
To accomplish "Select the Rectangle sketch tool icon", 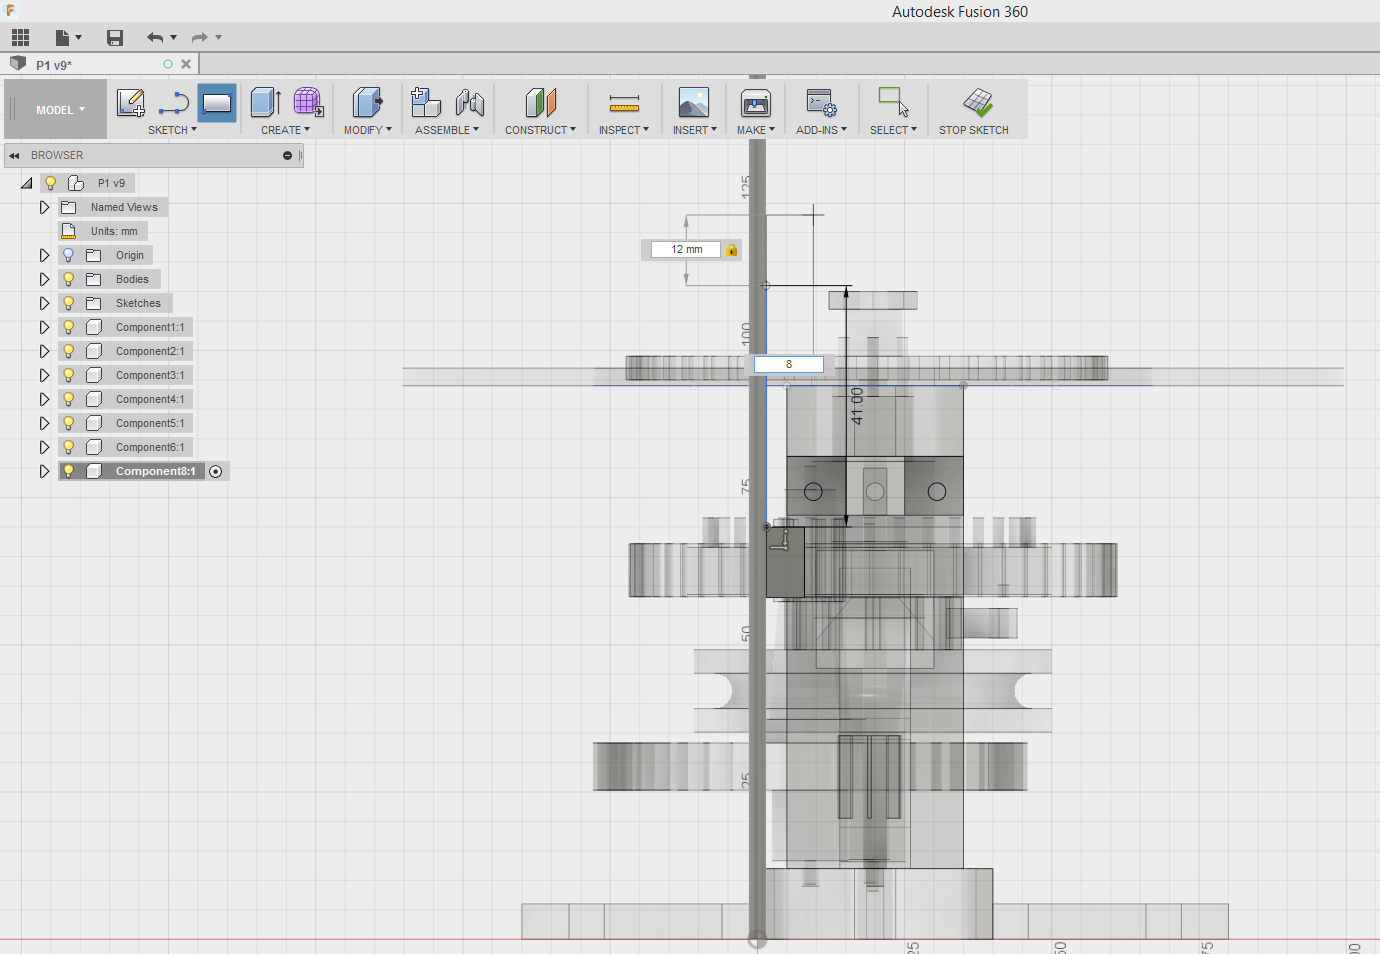I will (217, 103).
